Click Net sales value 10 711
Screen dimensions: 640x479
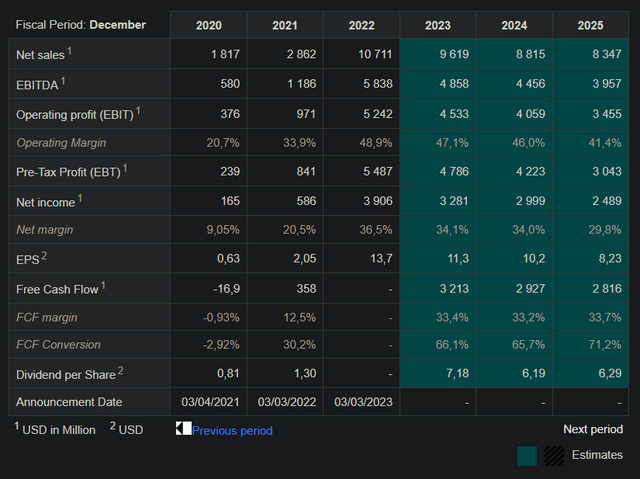(375, 54)
